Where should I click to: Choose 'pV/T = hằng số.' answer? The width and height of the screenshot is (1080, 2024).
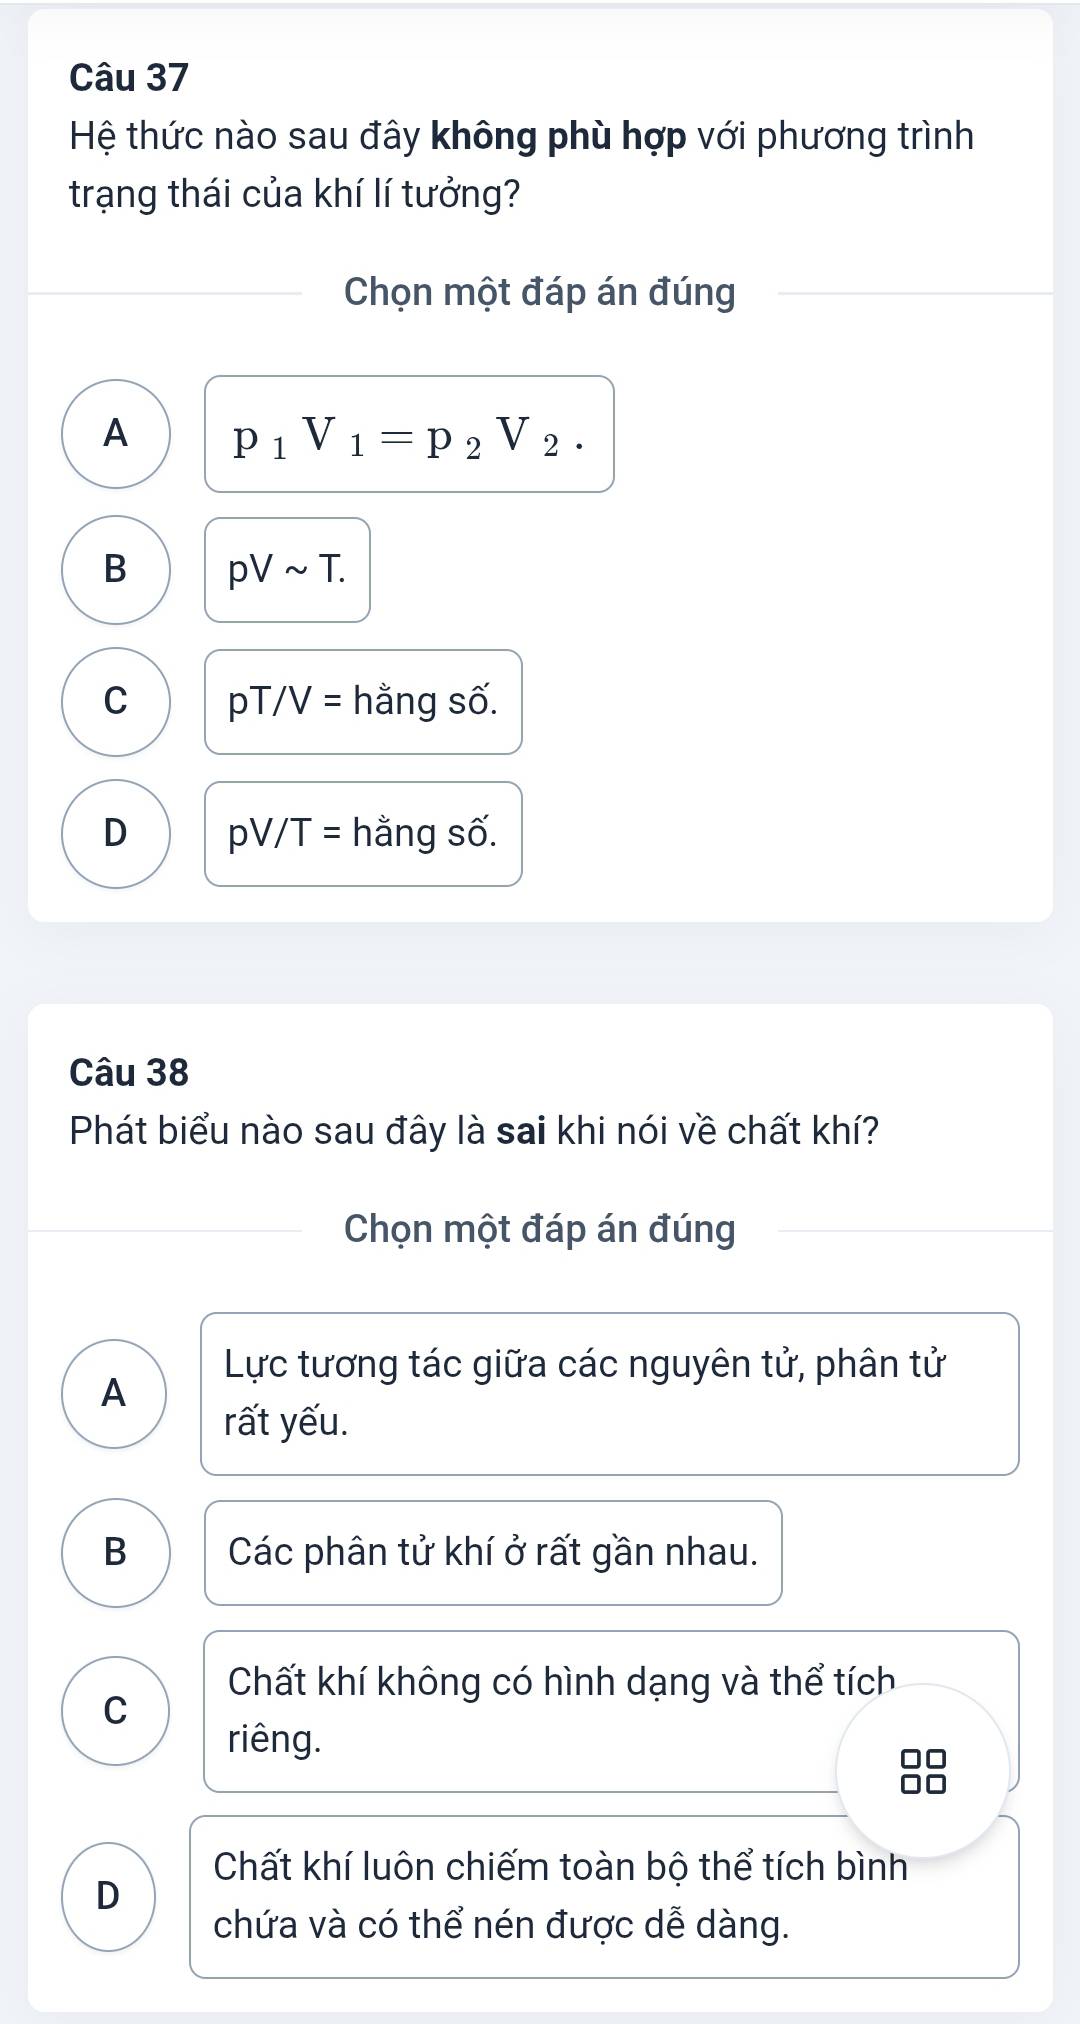click(363, 834)
